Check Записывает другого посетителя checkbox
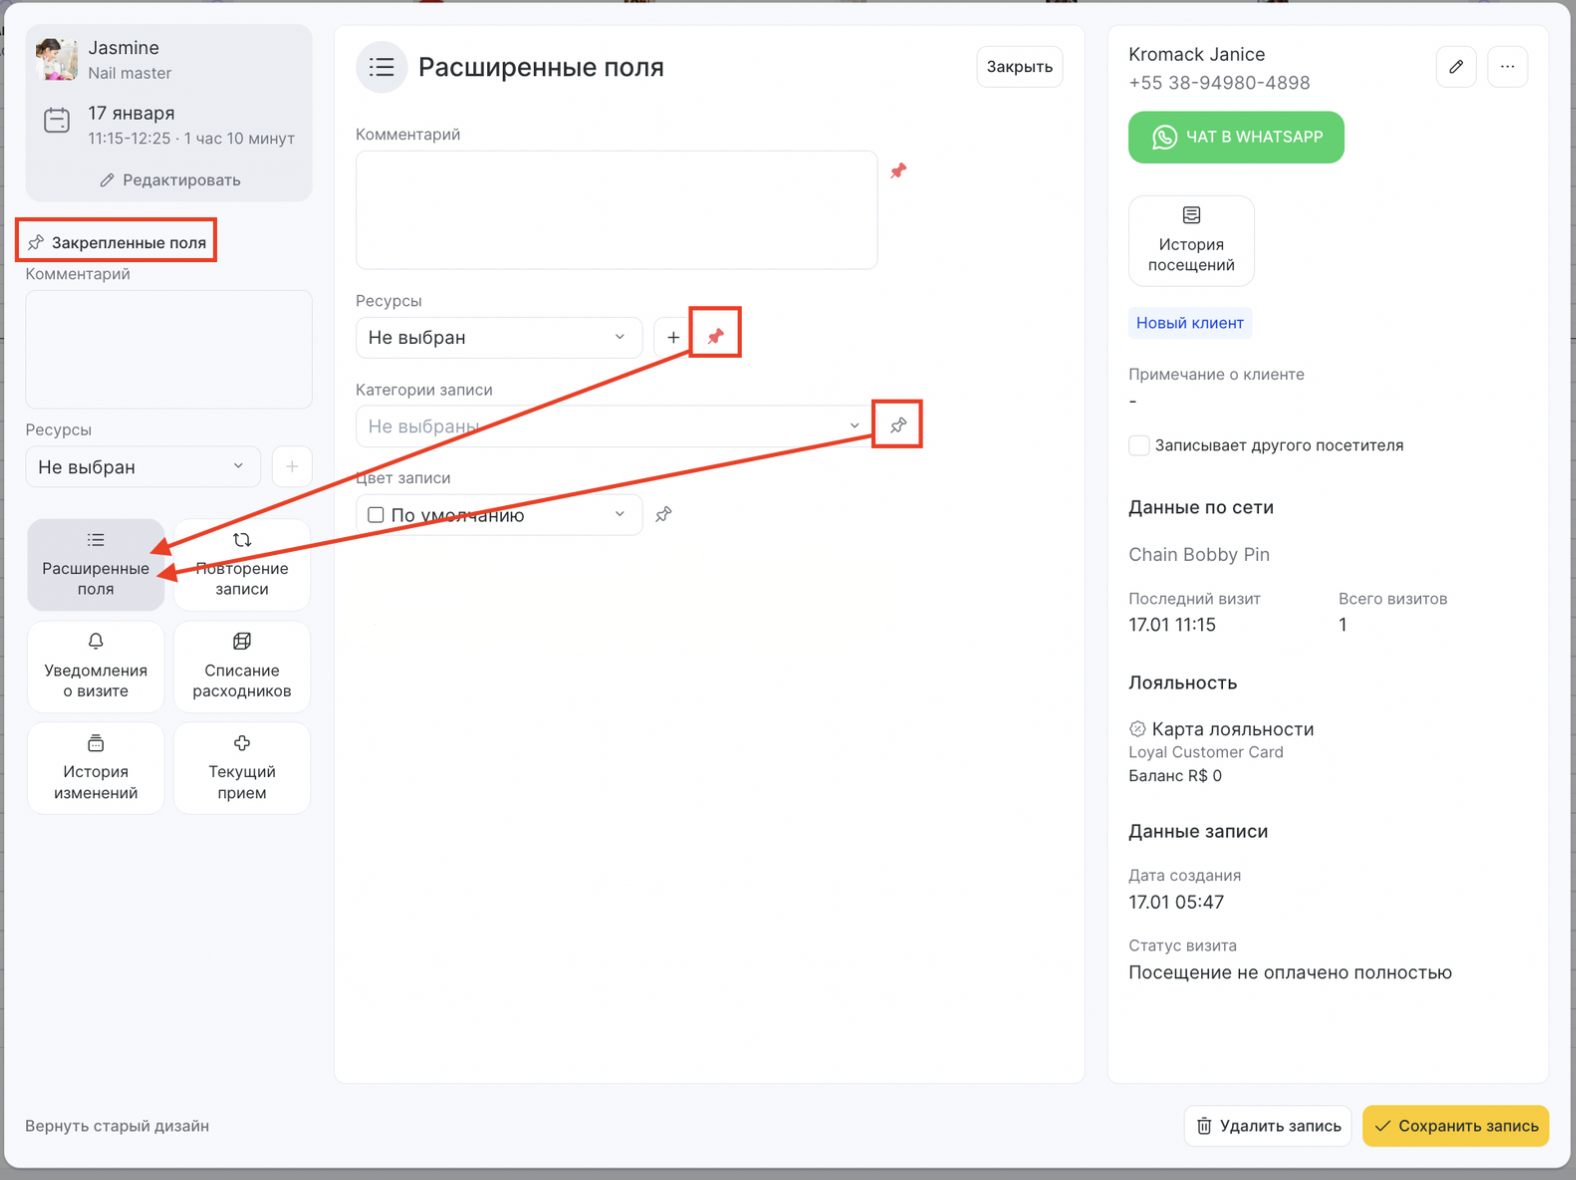The width and height of the screenshot is (1576, 1180). [1139, 445]
